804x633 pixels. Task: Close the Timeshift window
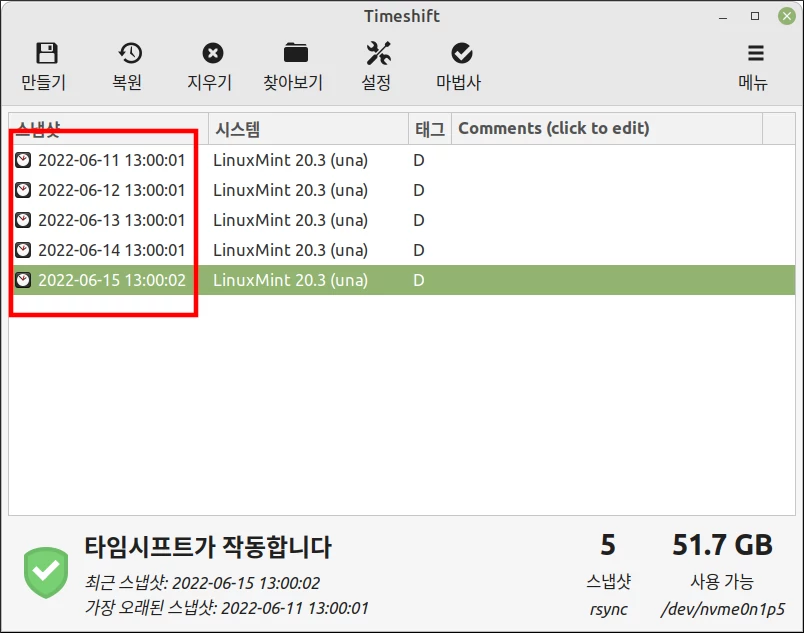[x=787, y=16]
